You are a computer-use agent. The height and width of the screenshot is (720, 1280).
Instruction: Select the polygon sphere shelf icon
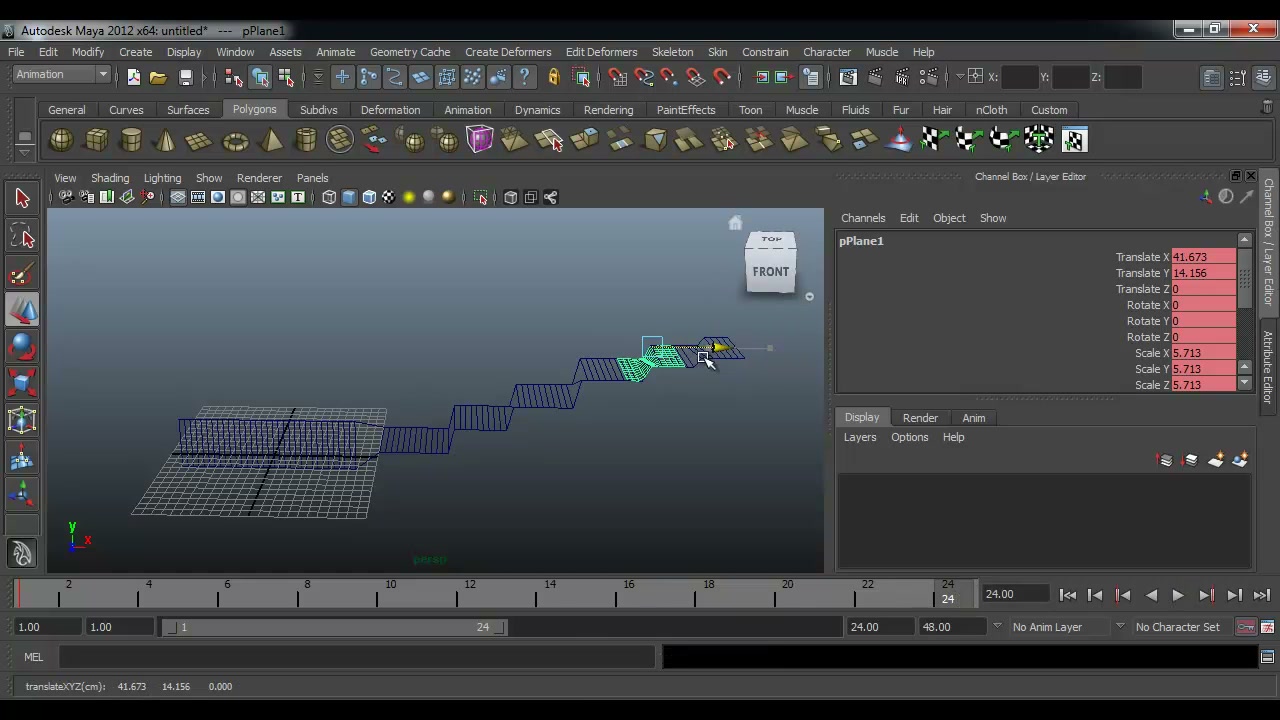(61, 141)
